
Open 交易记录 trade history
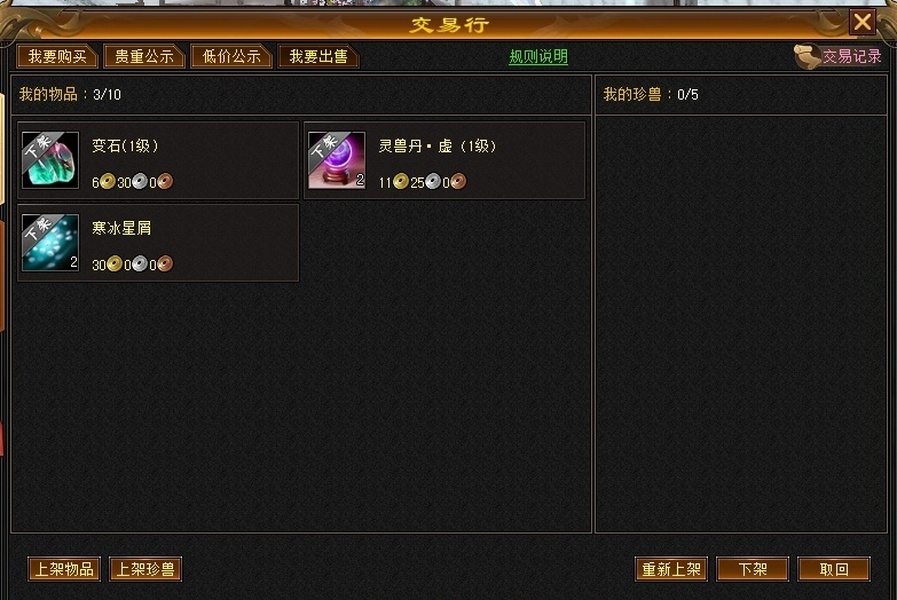tap(852, 56)
